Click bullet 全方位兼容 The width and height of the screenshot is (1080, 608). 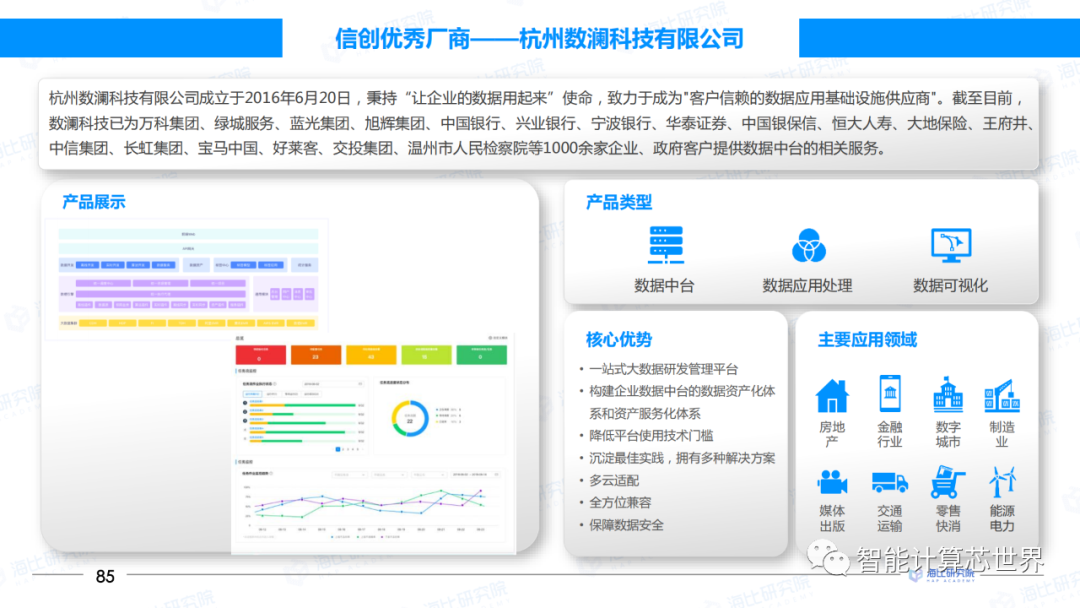point(620,503)
